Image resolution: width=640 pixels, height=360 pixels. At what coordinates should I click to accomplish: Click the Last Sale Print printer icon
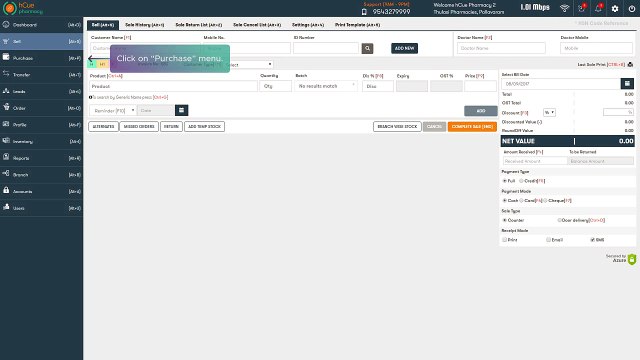click(x=630, y=64)
